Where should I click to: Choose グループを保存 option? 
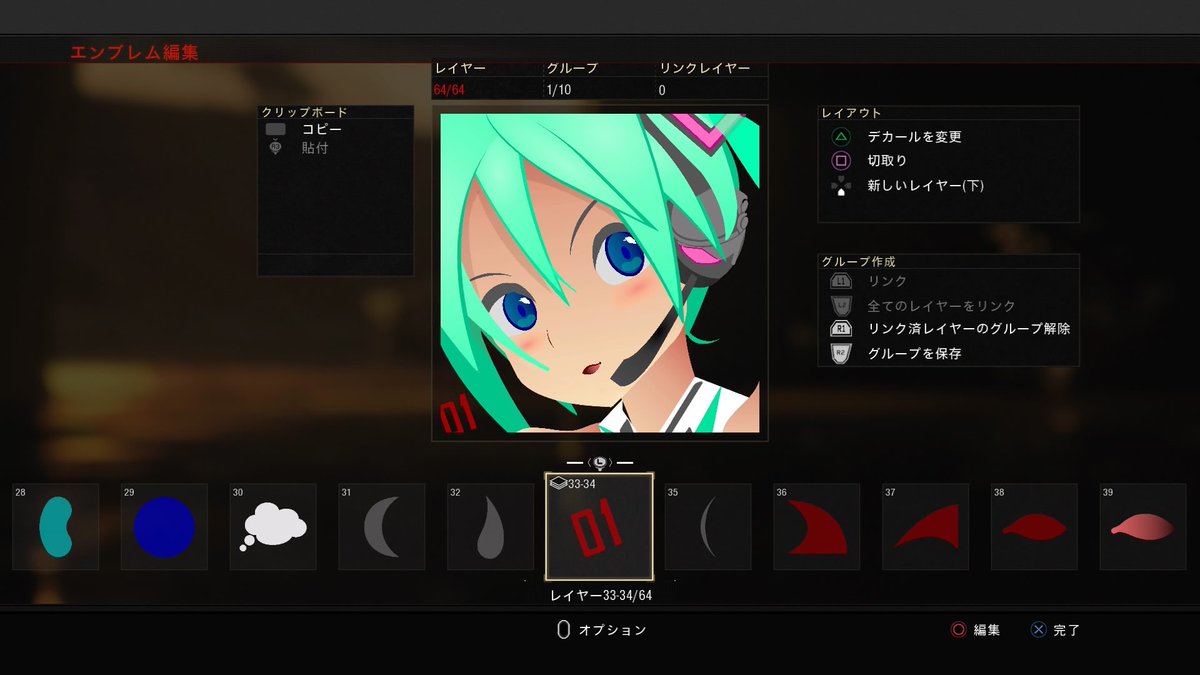[914, 353]
